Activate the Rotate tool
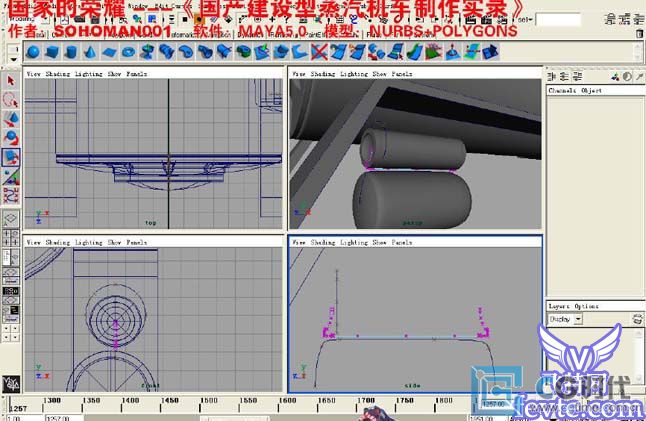This screenshot has width=646, height=421. coord(11,138)
